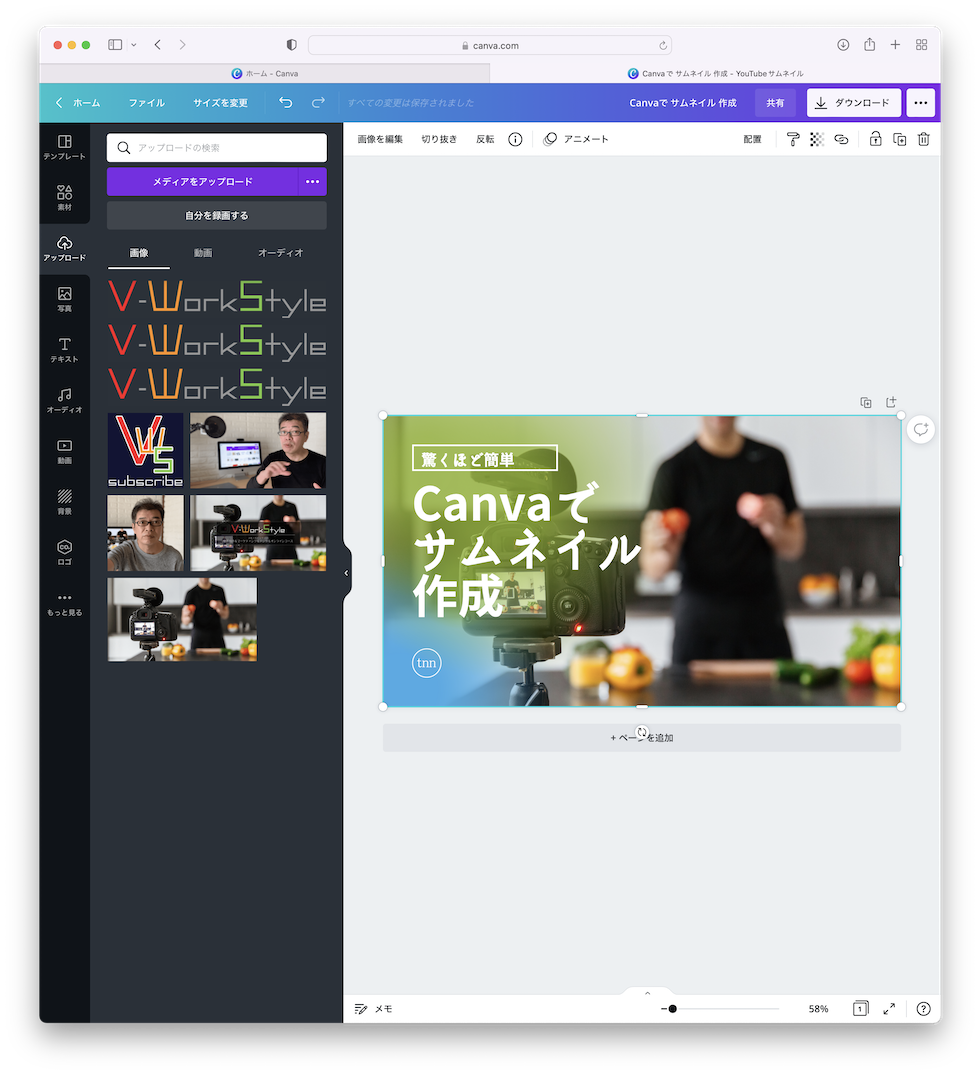Viewport: 980px width, 1075px height.
Task: Click the link chain icon in the toolbar
Action: click(841, 139)
